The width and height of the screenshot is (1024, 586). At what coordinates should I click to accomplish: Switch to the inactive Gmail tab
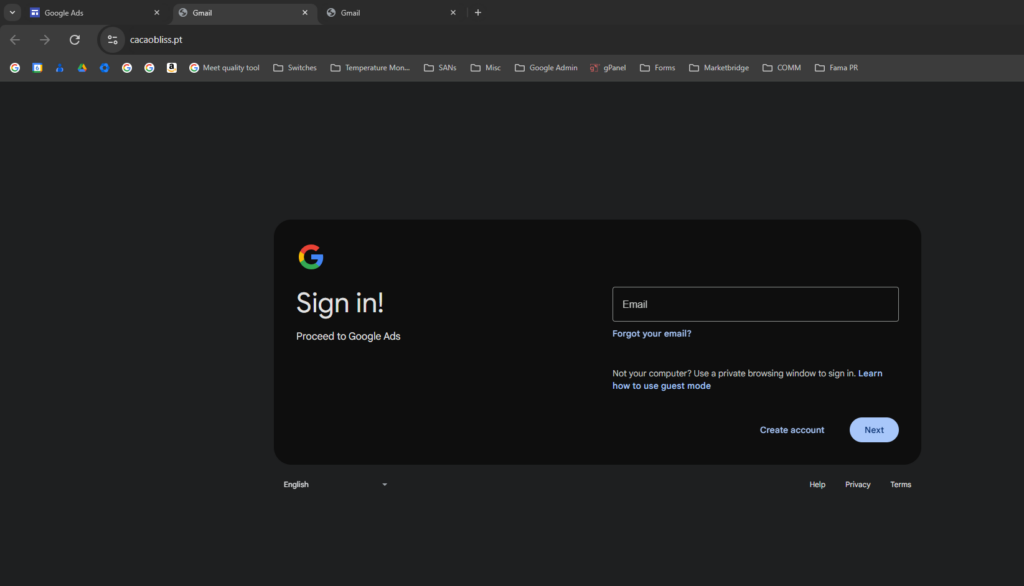pyautogui.click(x=390, y=13)
